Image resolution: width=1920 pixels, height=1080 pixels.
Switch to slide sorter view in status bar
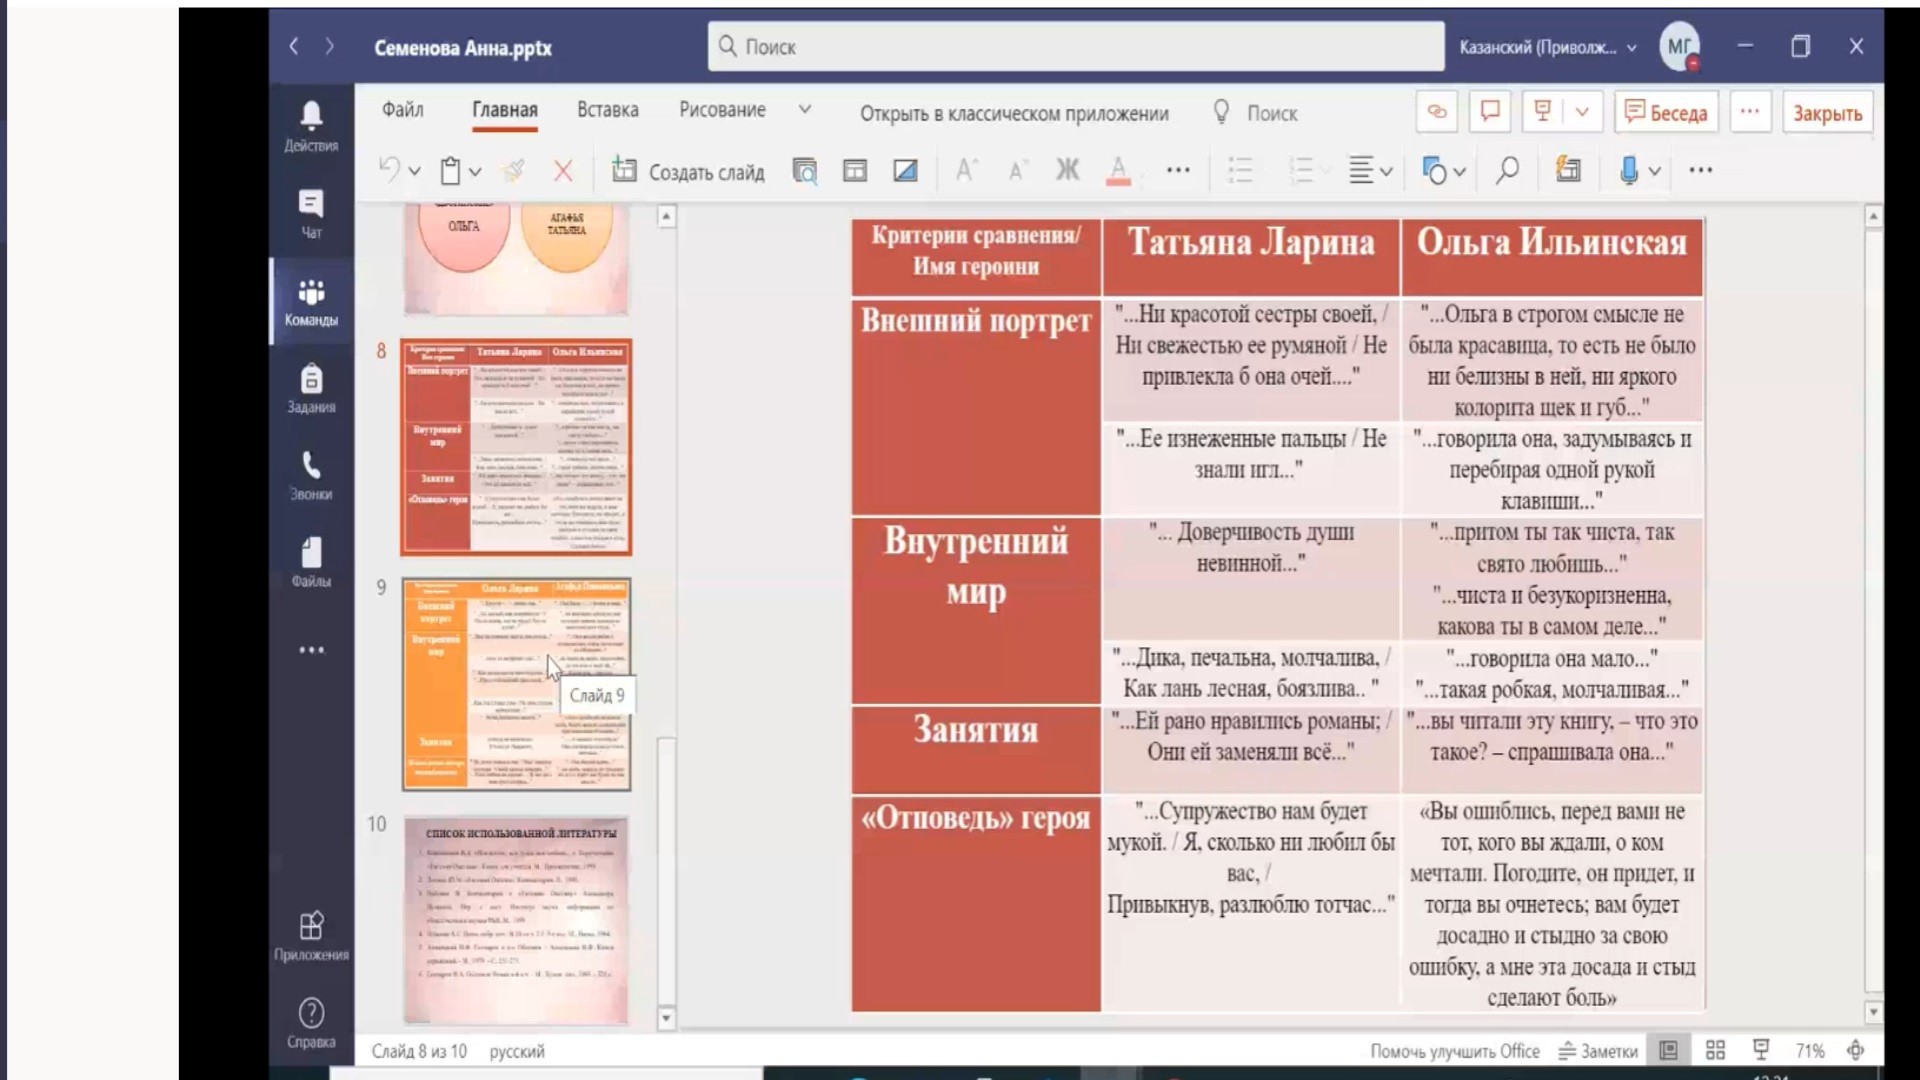coord(1715,1050)
